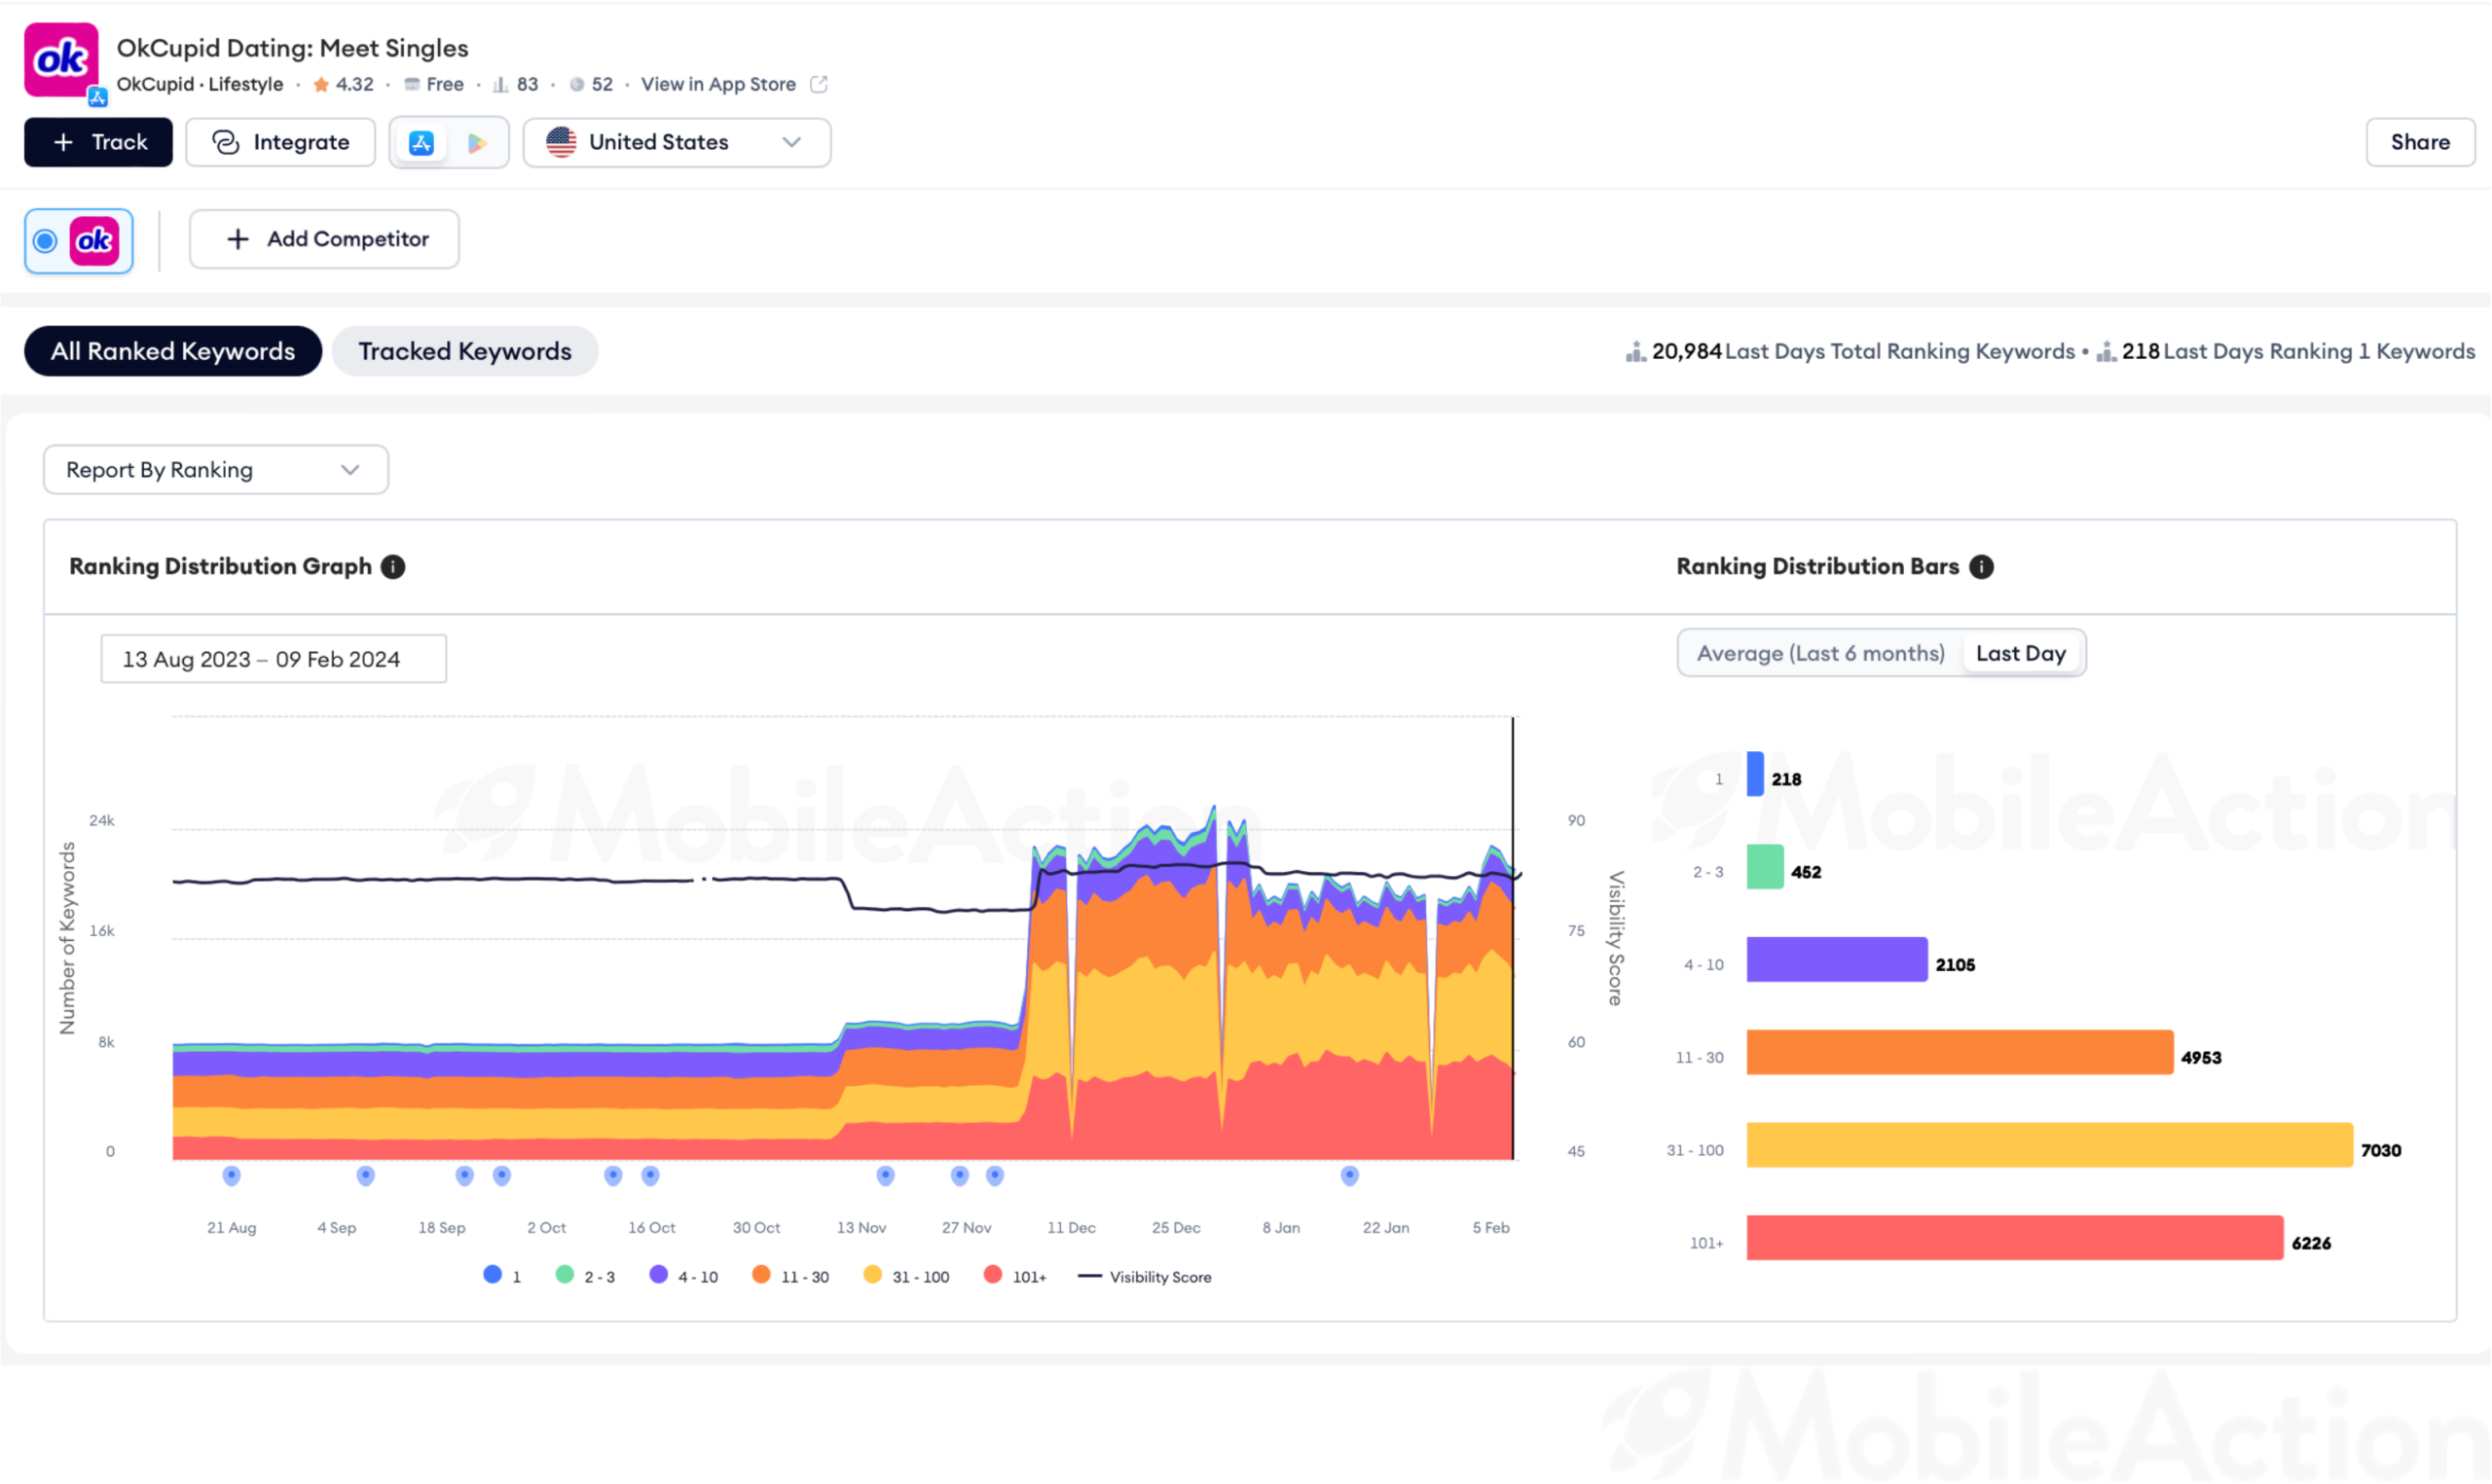Toggle rank 1 series in chart legend
The width and height of the screenshot is (2492, 1484).
coord(502,1277)
